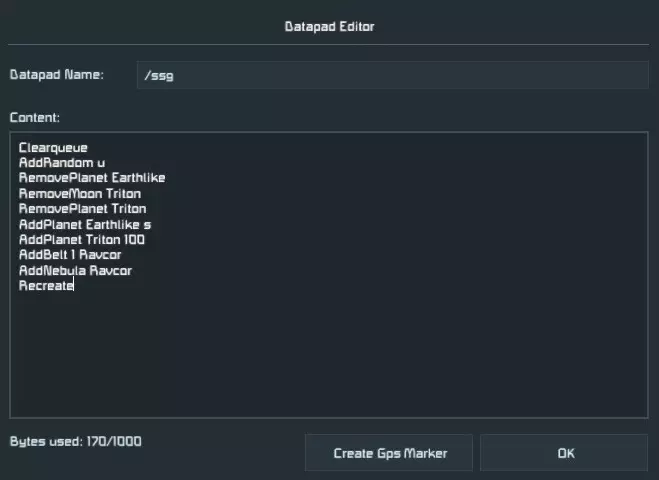
Task: Click the Datapad Editor title text
Action: tap(329, 27)
